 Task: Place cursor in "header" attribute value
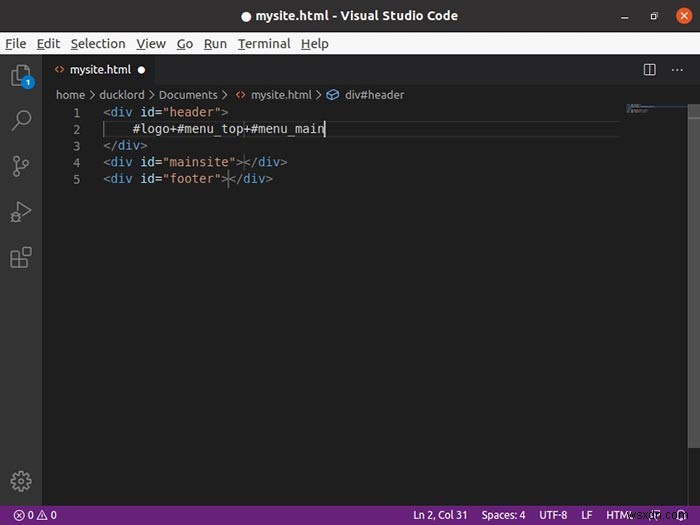click(x=192, y=112)
